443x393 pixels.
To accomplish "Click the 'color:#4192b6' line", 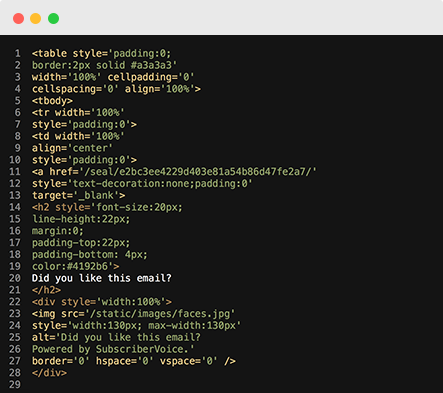I will point(76,266).
